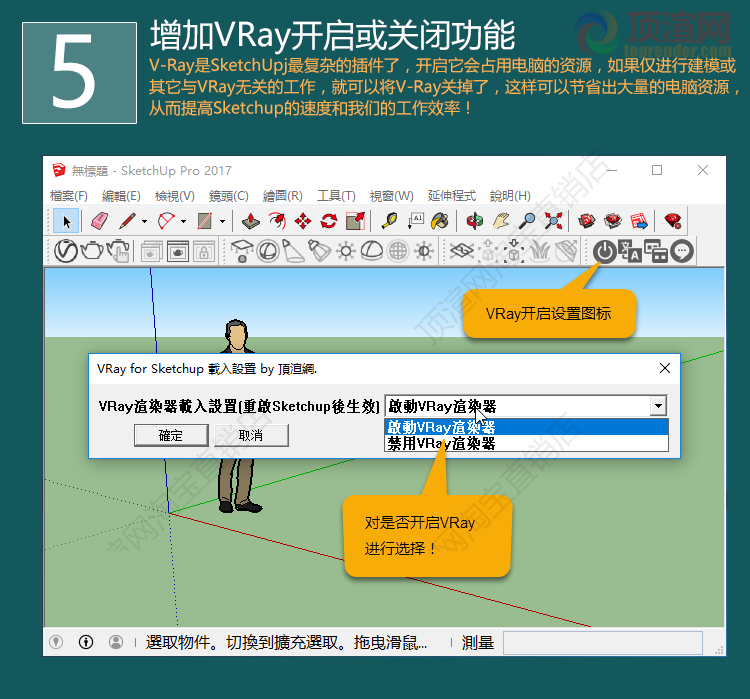
Task: Select the Rectangle shape tool
Action: click(205, 222)
